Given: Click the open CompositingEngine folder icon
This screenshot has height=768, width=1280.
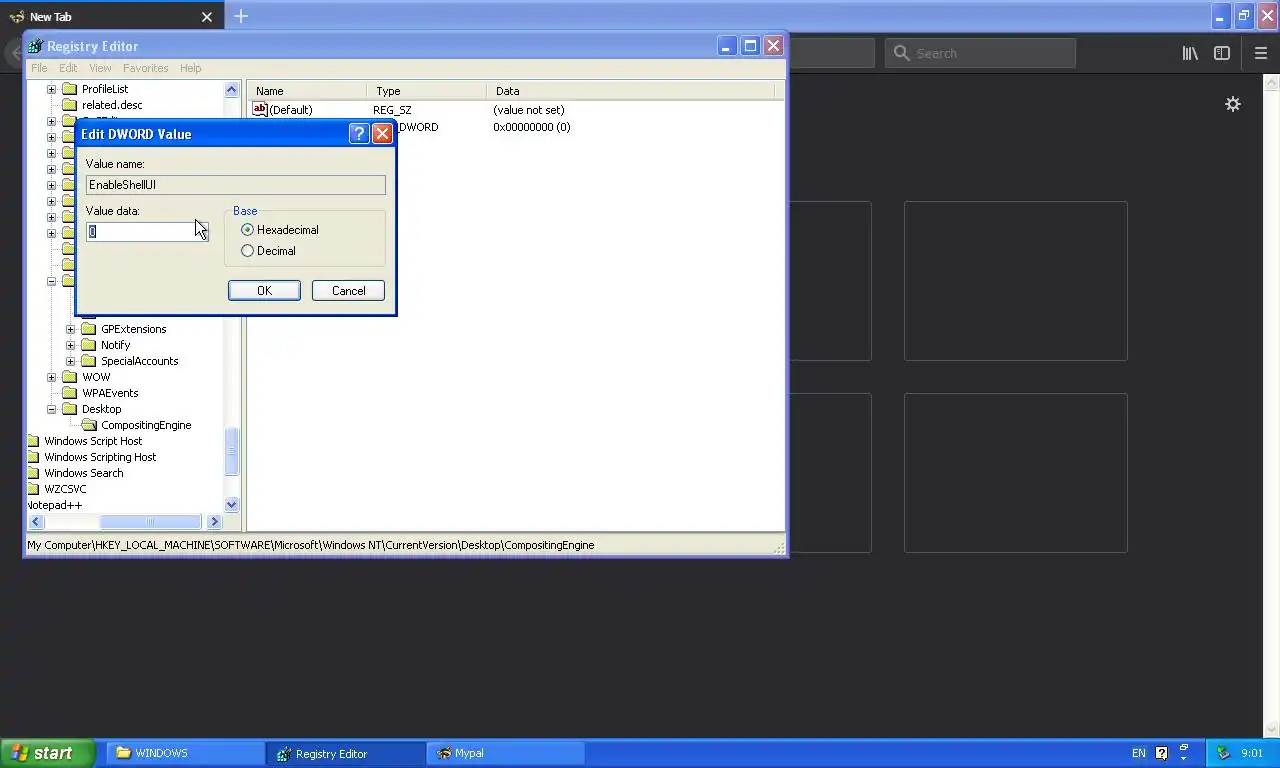Looking at the screenshot, I should click(x=88, y=425).
